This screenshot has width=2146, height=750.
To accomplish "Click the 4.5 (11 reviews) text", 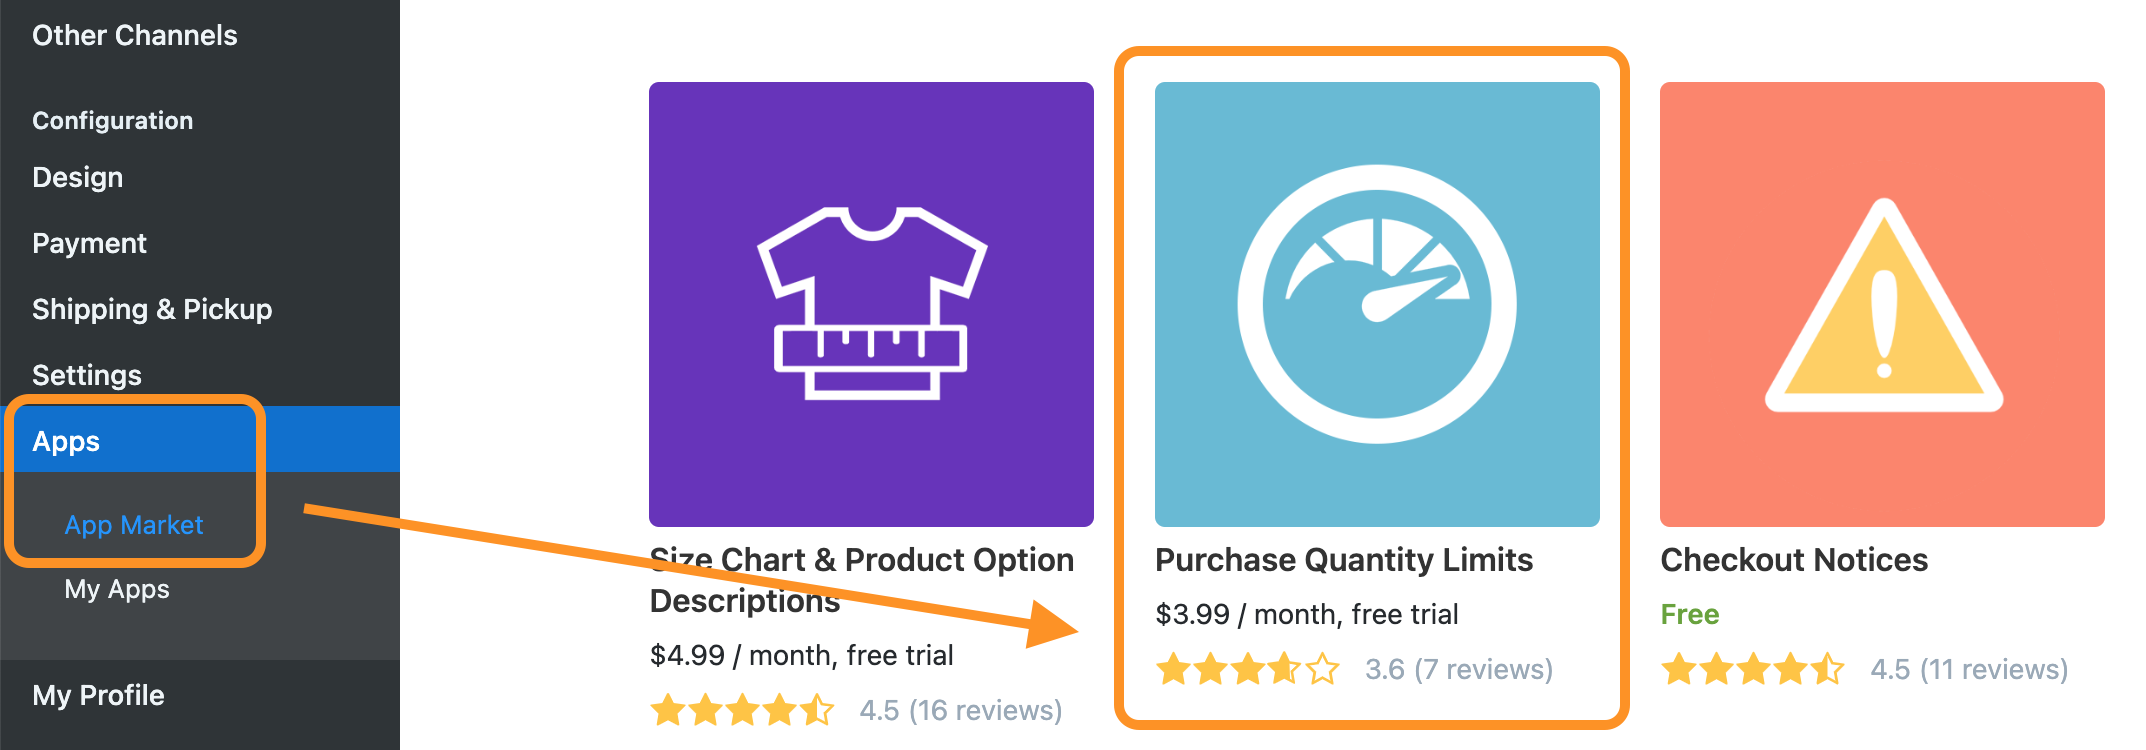I will tap(1969, 669).
